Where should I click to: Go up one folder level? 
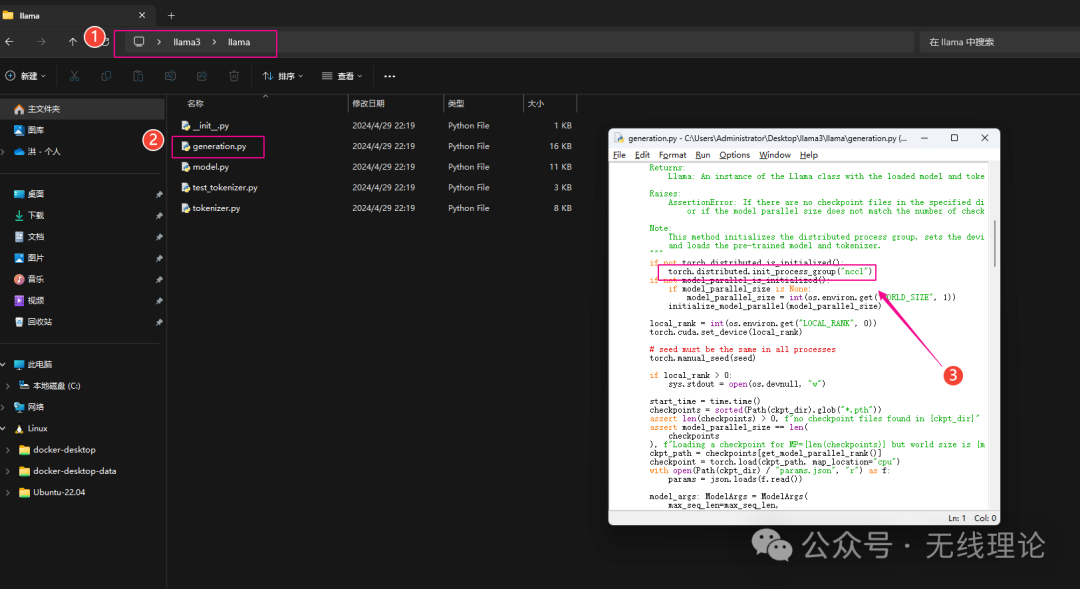(72, 42)
